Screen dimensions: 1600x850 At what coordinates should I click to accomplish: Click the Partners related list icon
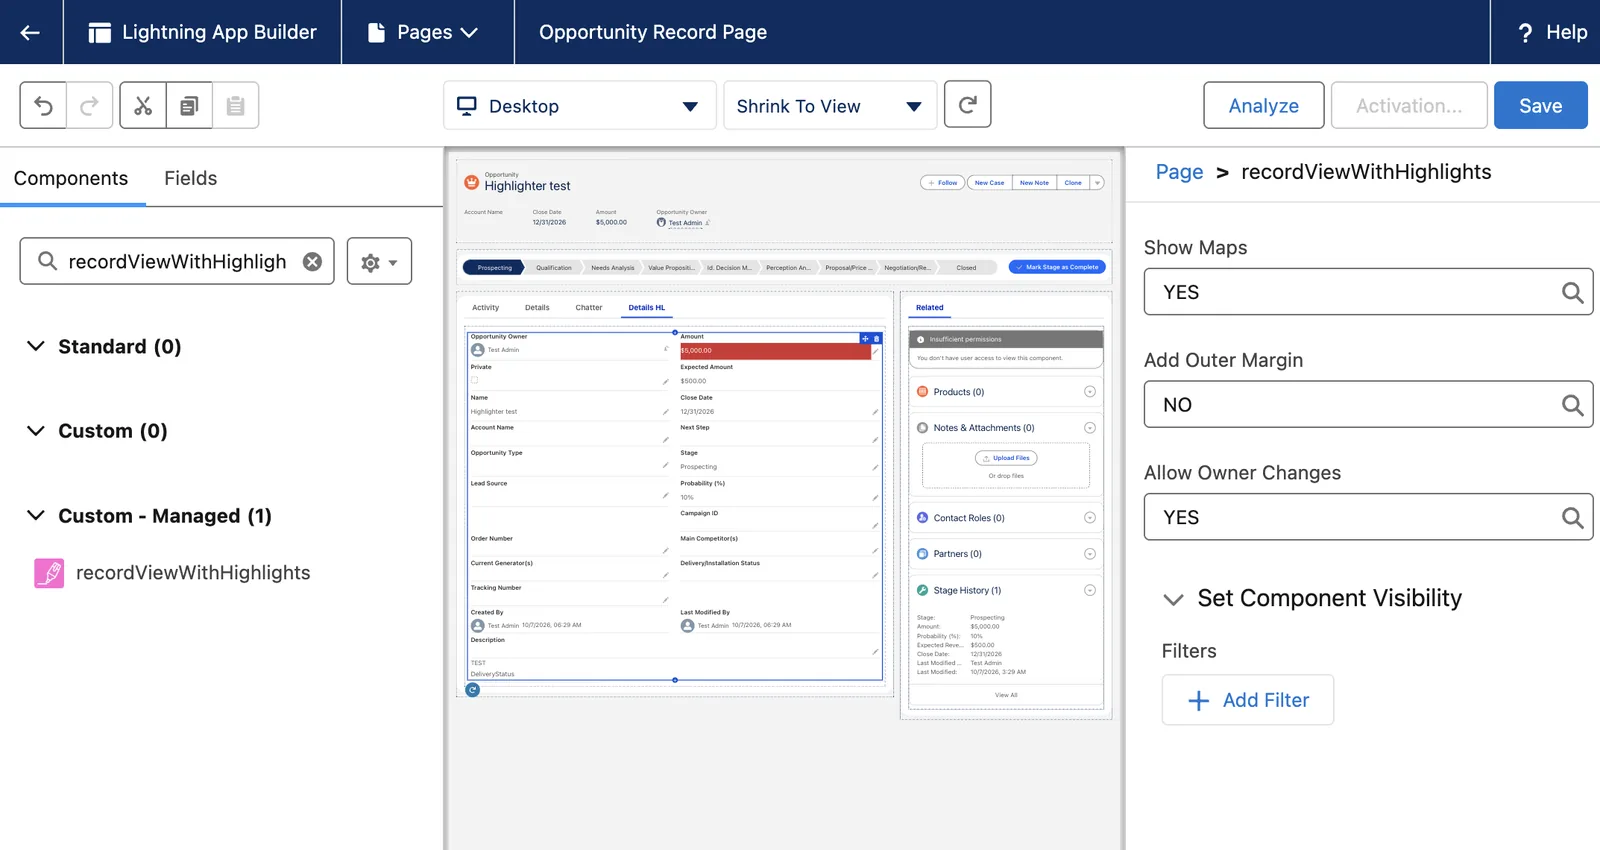(922, 554)
